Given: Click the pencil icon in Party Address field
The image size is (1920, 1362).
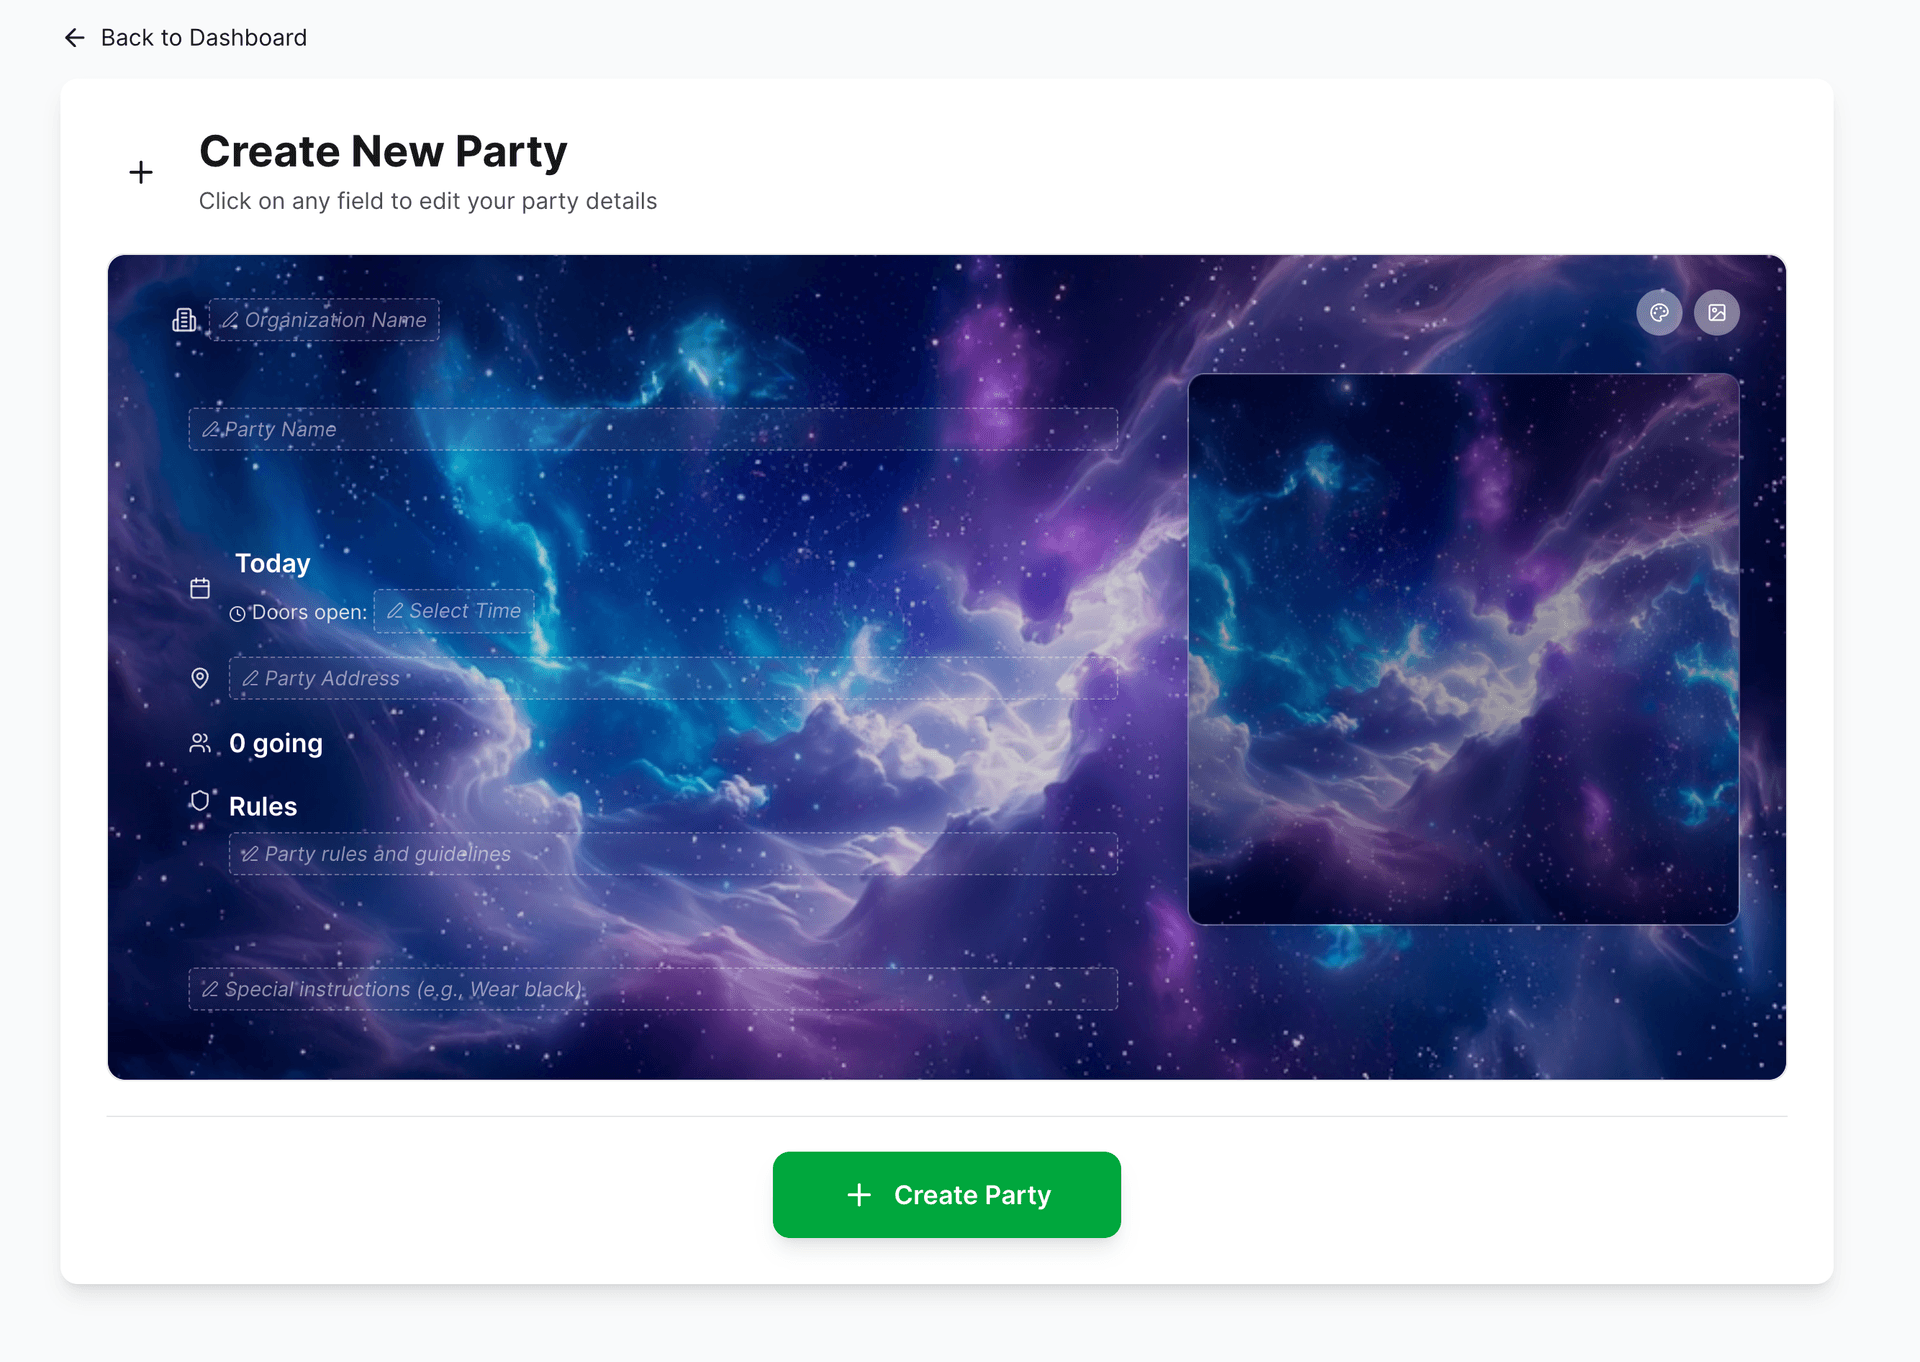Looking at the screenshot, I should pyautogui.click(x=250, y=678).
